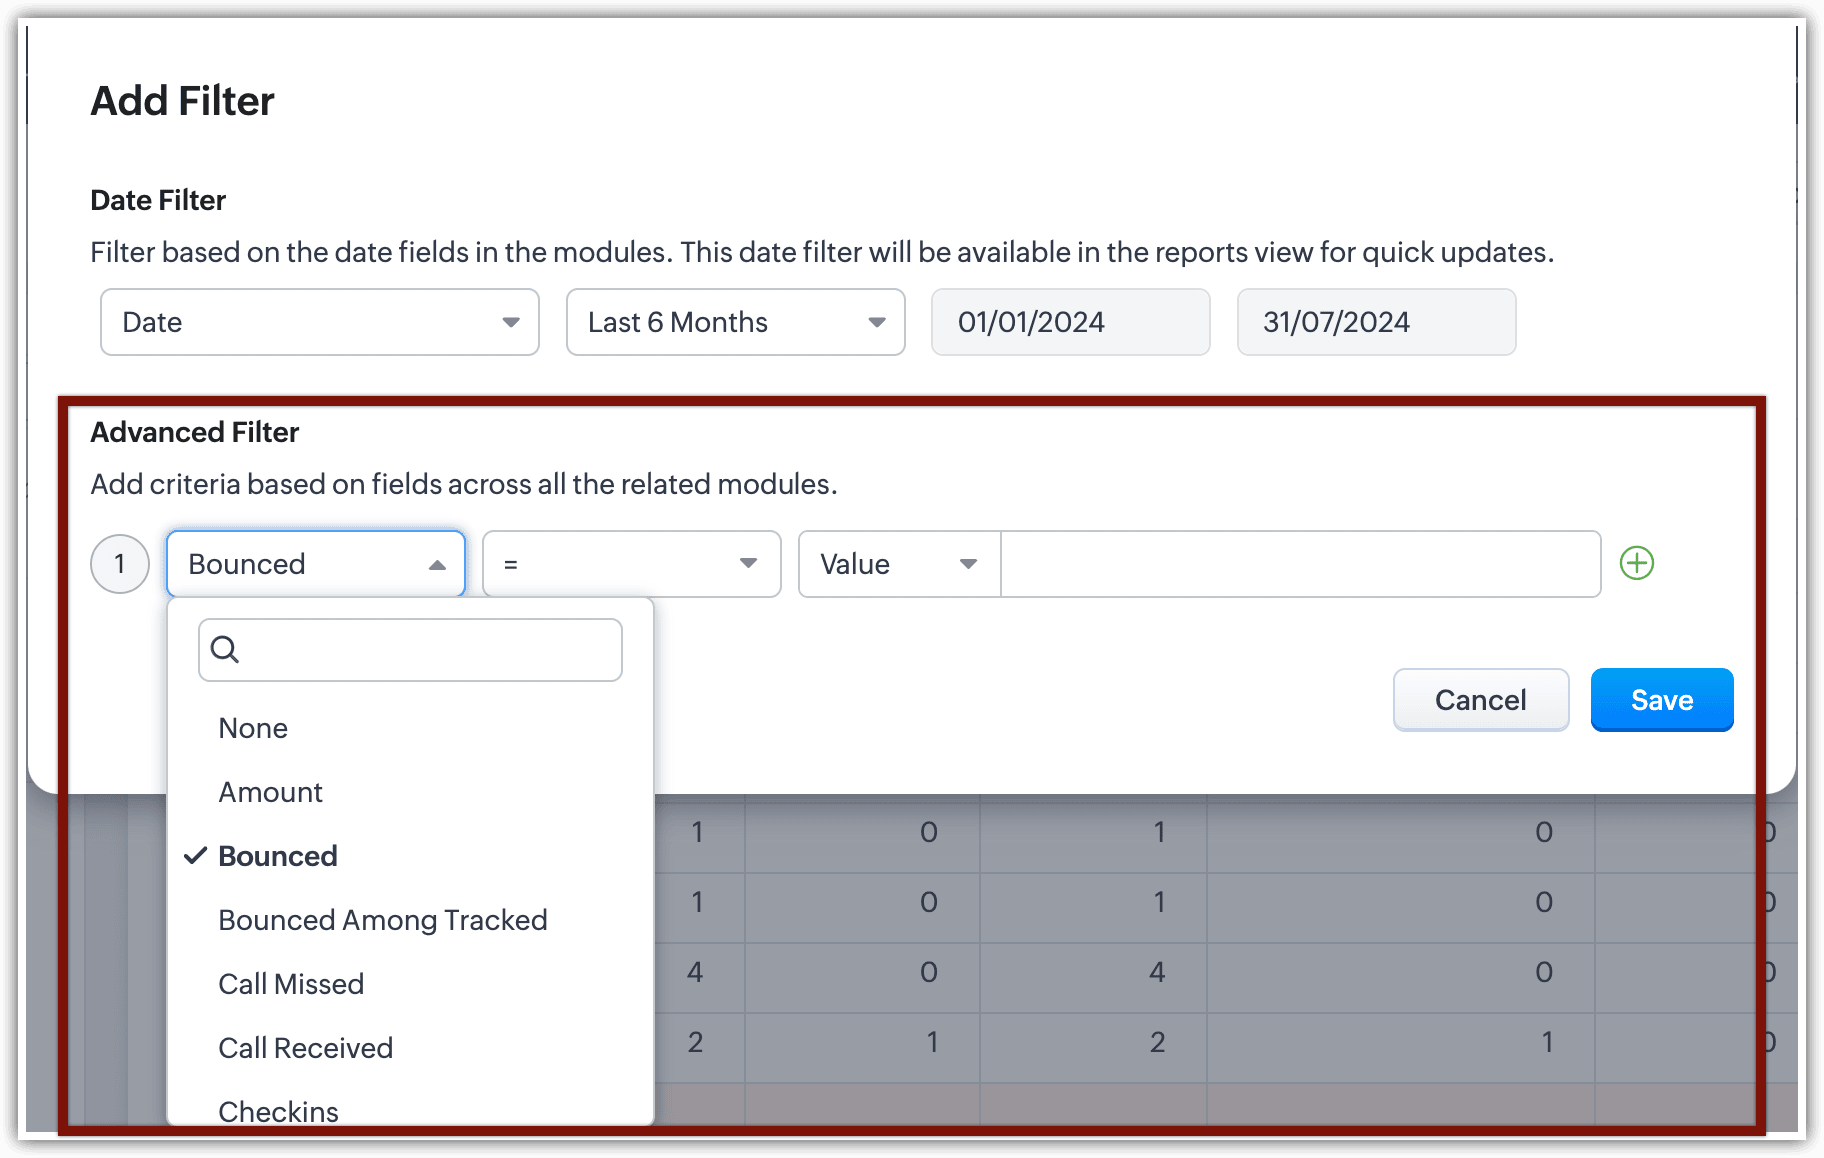Open the Value type dropdown
Screen dimensions: 1824x1158
[898, 564]
